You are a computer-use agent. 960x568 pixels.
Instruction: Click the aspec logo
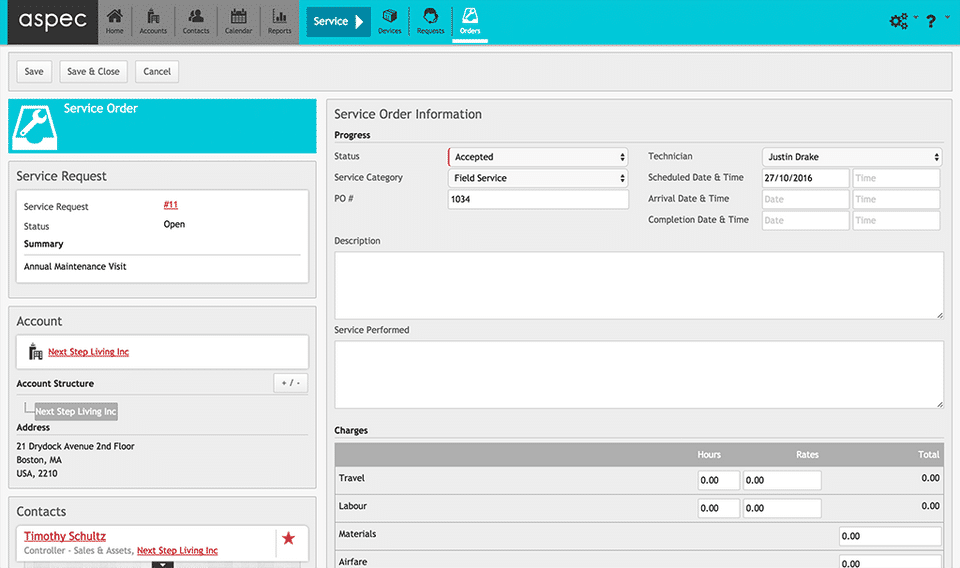click(x=53, y=21)
